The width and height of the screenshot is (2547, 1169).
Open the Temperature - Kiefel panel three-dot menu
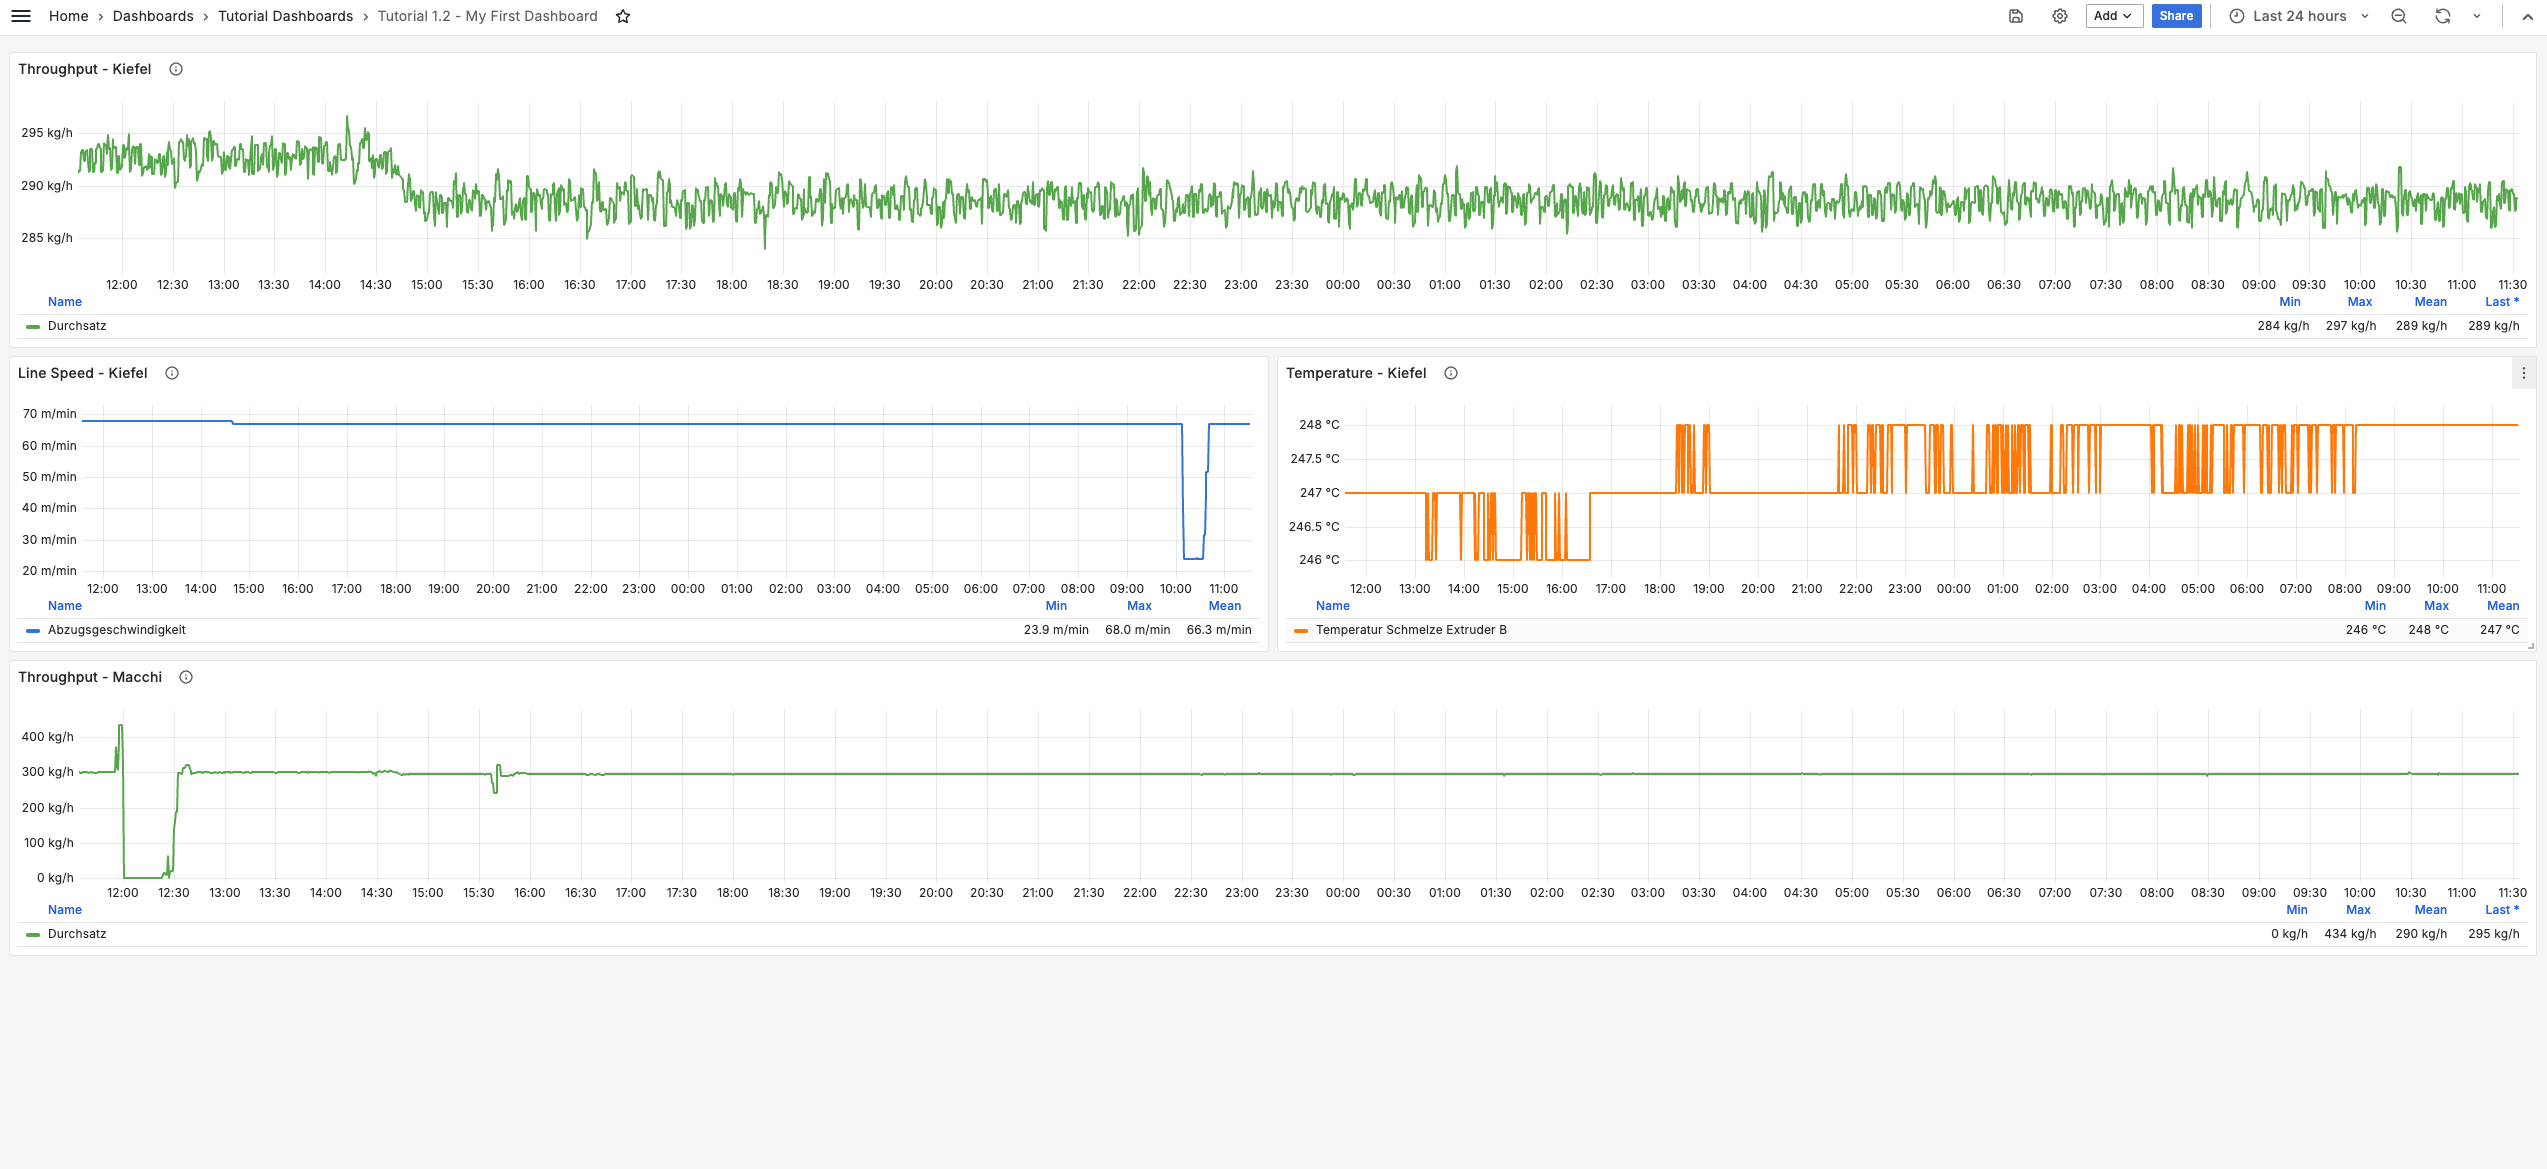pos(2524,373)
